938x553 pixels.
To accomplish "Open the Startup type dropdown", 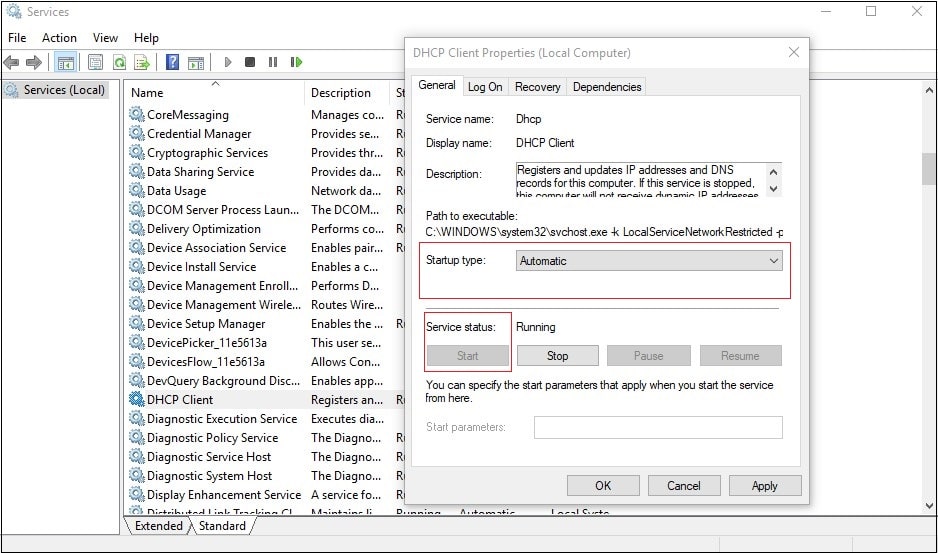I will [649, 261].
